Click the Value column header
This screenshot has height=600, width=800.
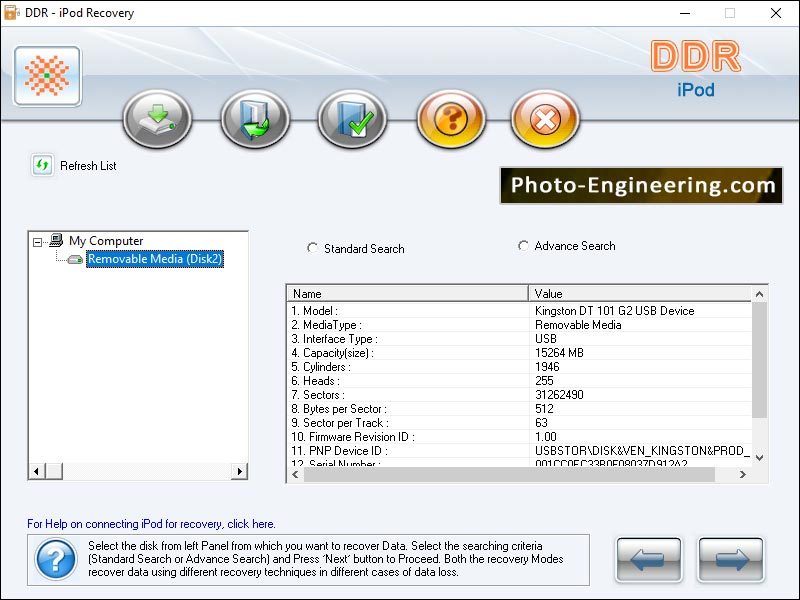click(x=640, y=293)
